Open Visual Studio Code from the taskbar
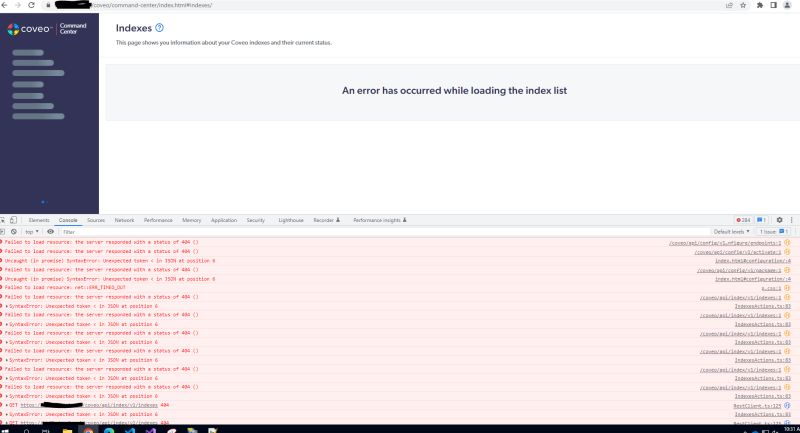The width and height of the screenshot is (800, 433). (x=130, y=430)
